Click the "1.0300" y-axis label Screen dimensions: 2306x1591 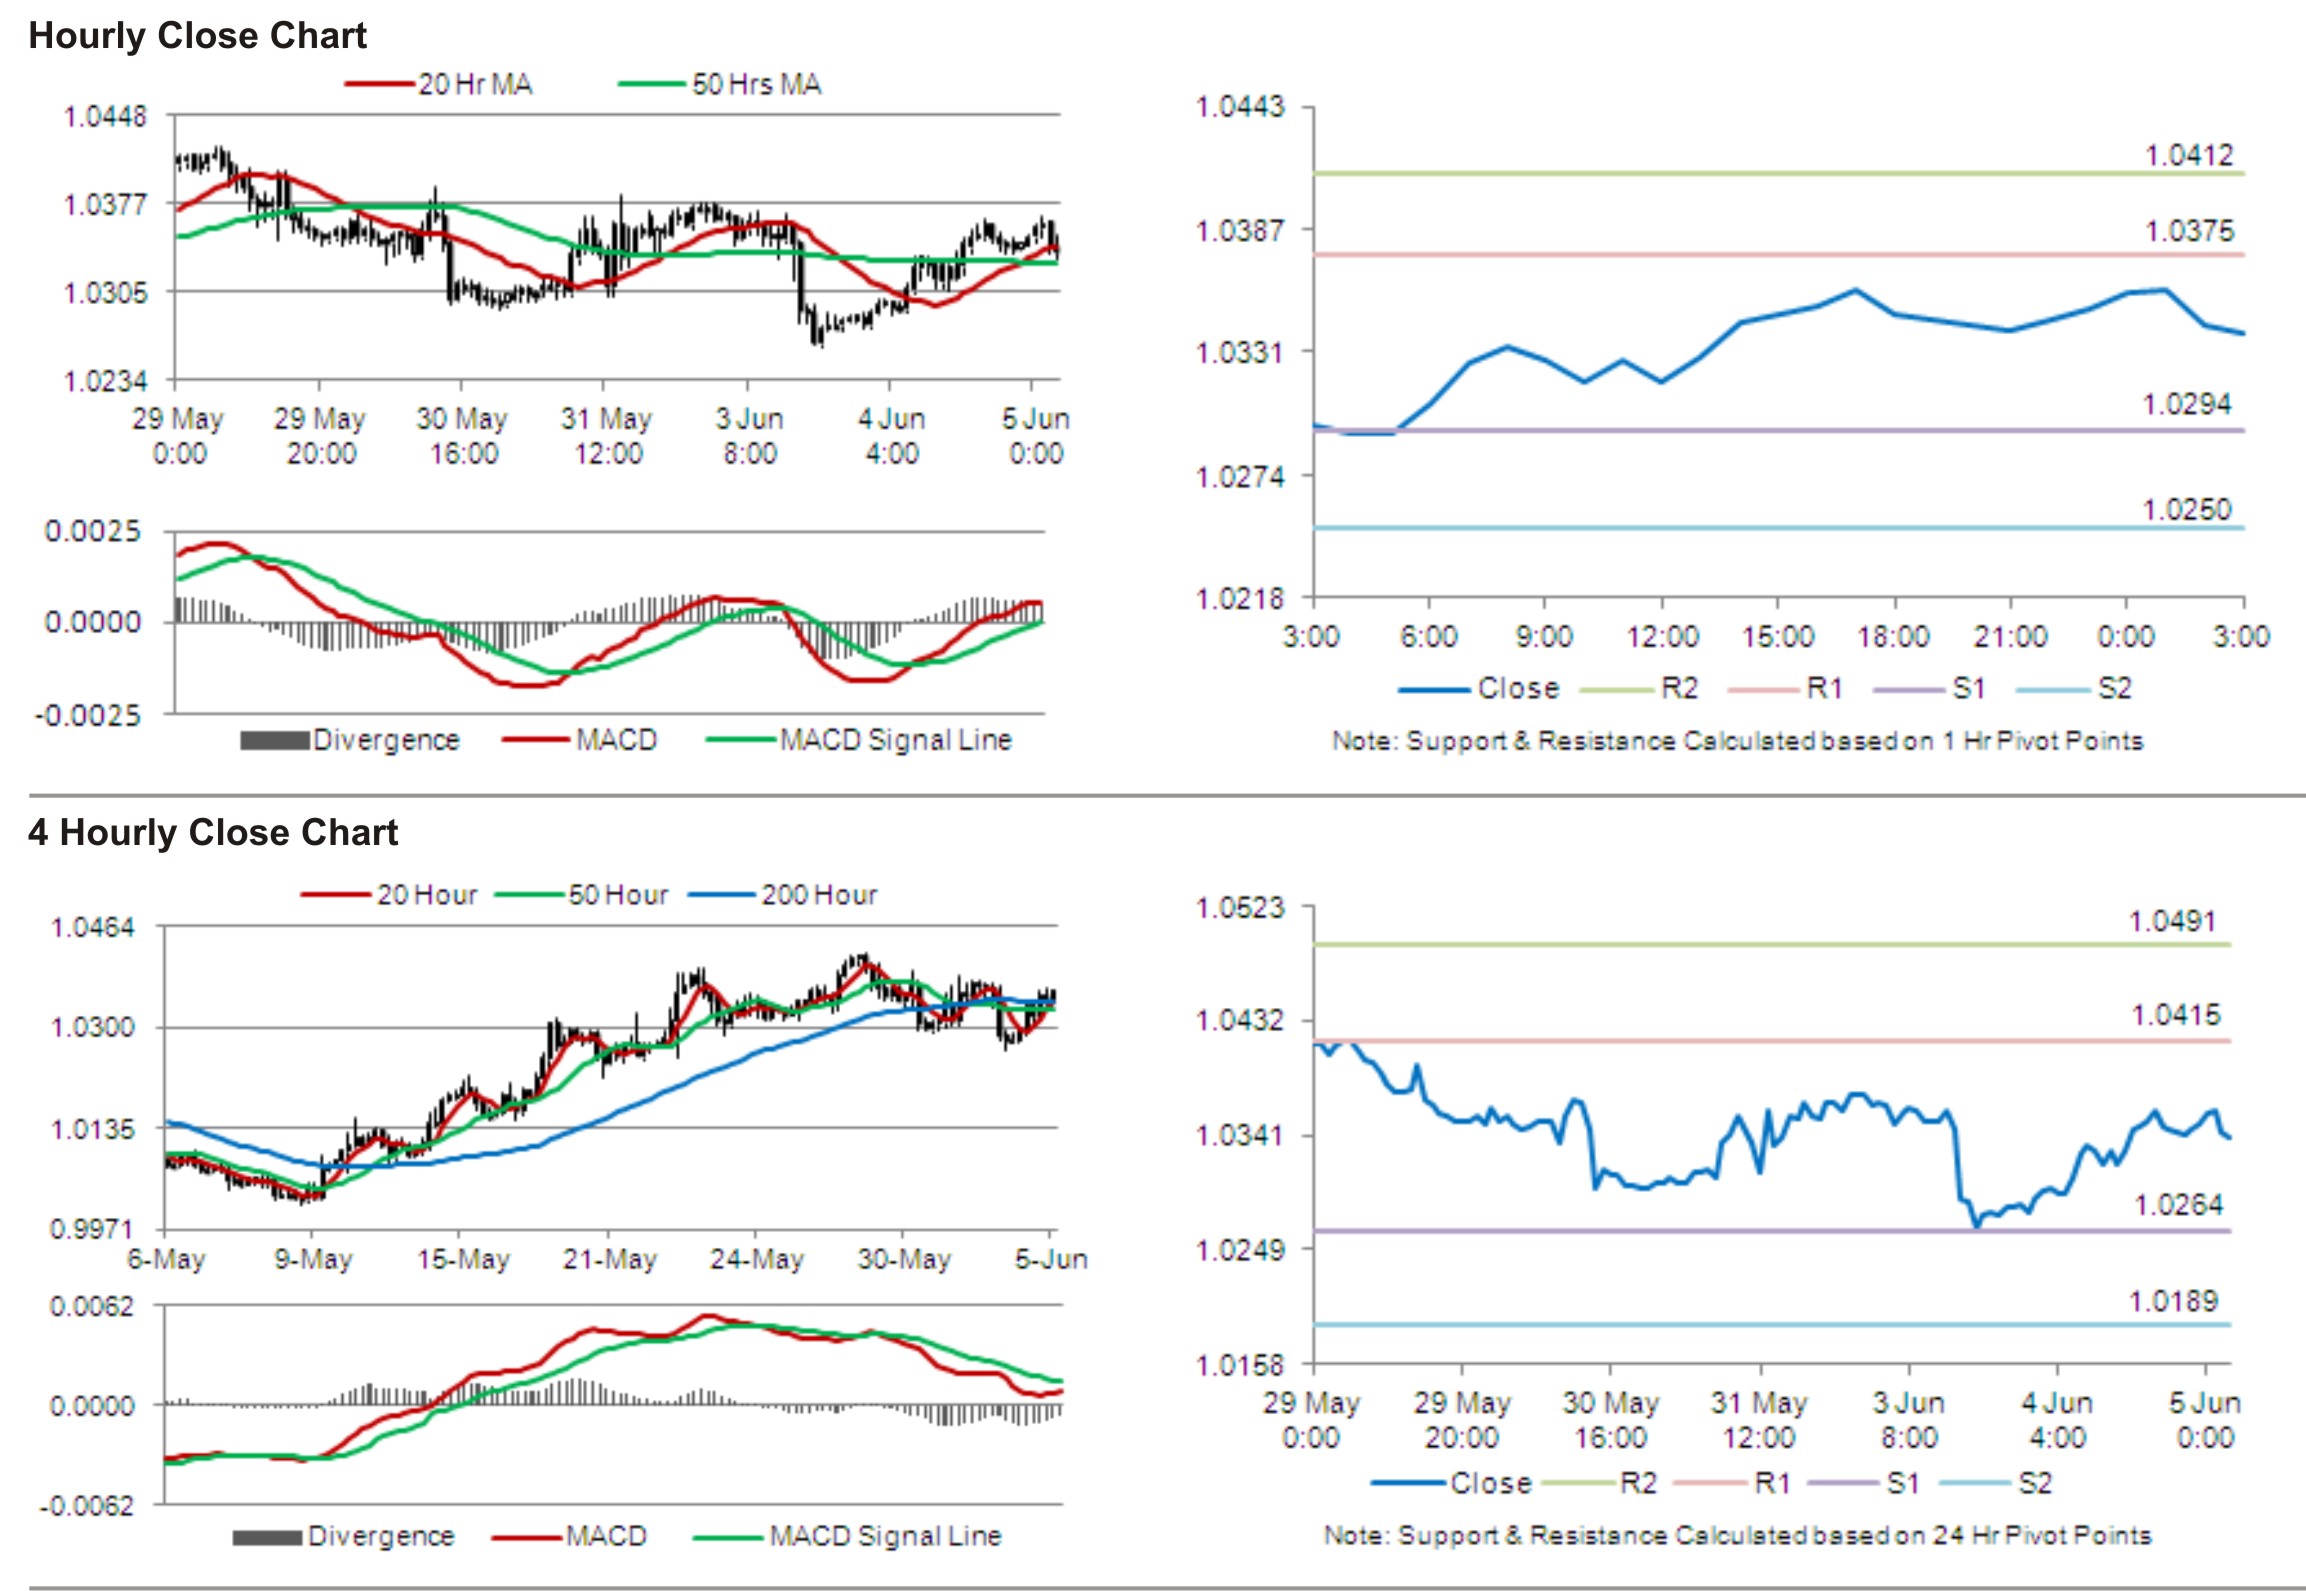pyautogui.click(x=92, y=1027)
